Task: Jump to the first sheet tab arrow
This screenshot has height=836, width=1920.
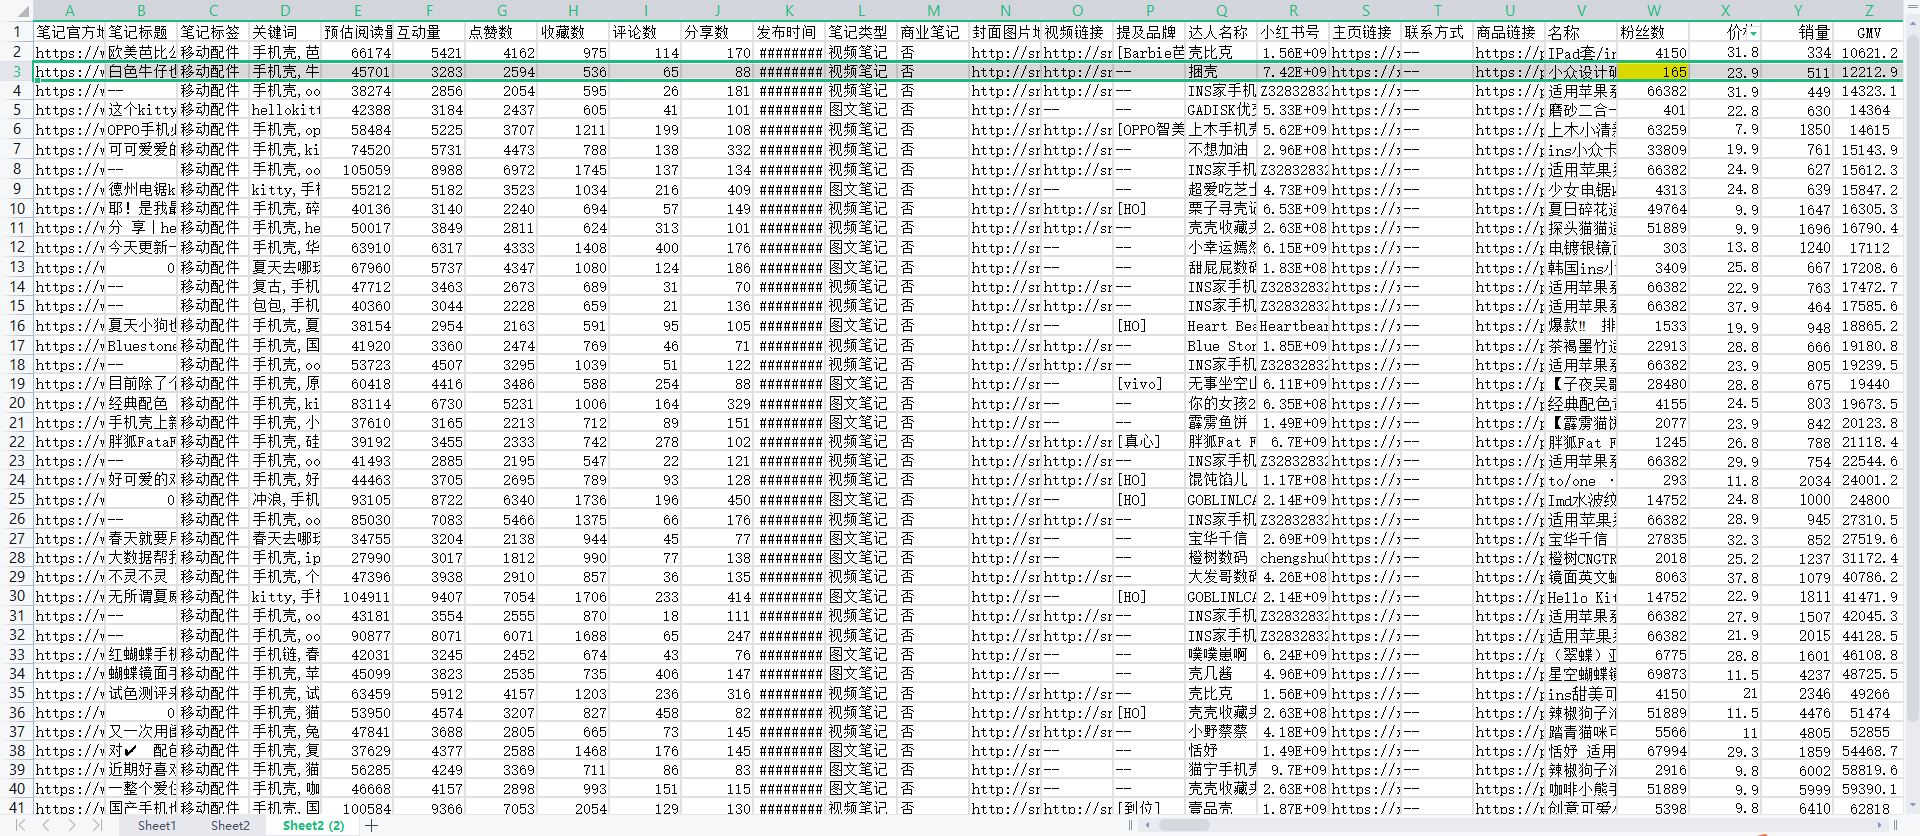Action: tap(21, 825)
